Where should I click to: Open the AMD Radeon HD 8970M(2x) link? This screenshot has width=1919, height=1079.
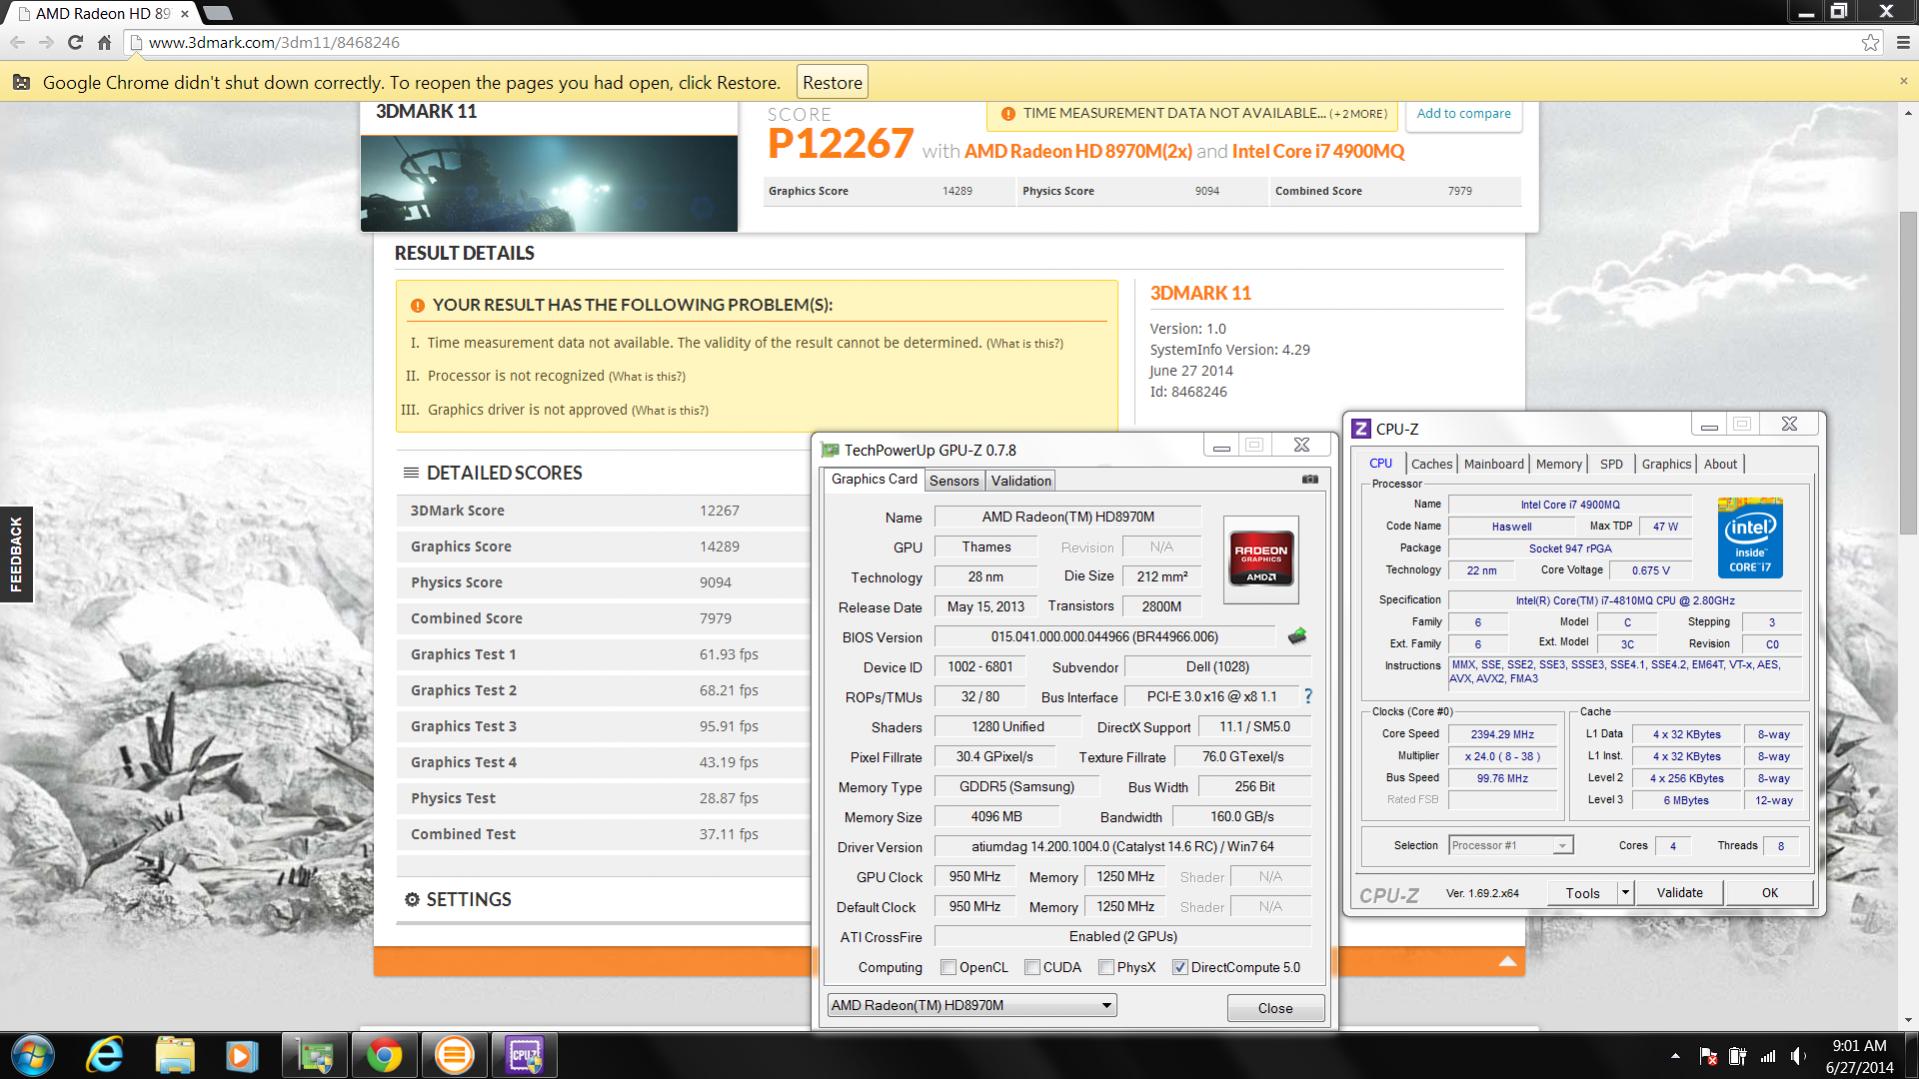pos(1078,151)
